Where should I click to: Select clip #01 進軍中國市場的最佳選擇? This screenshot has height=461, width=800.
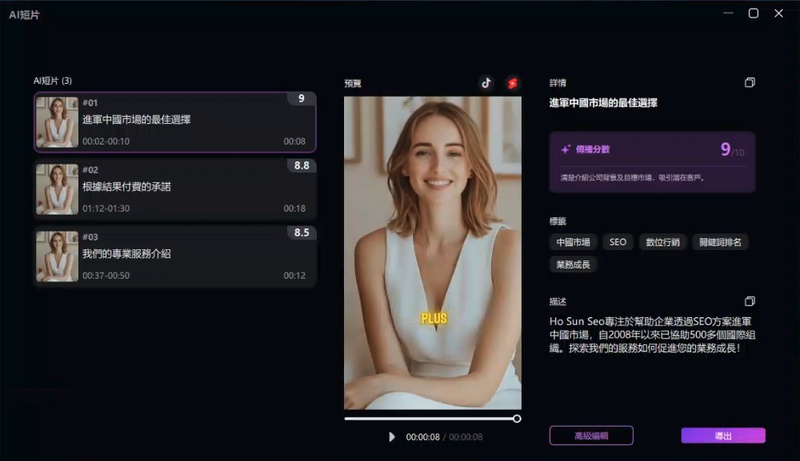click(x=175, y=122)
